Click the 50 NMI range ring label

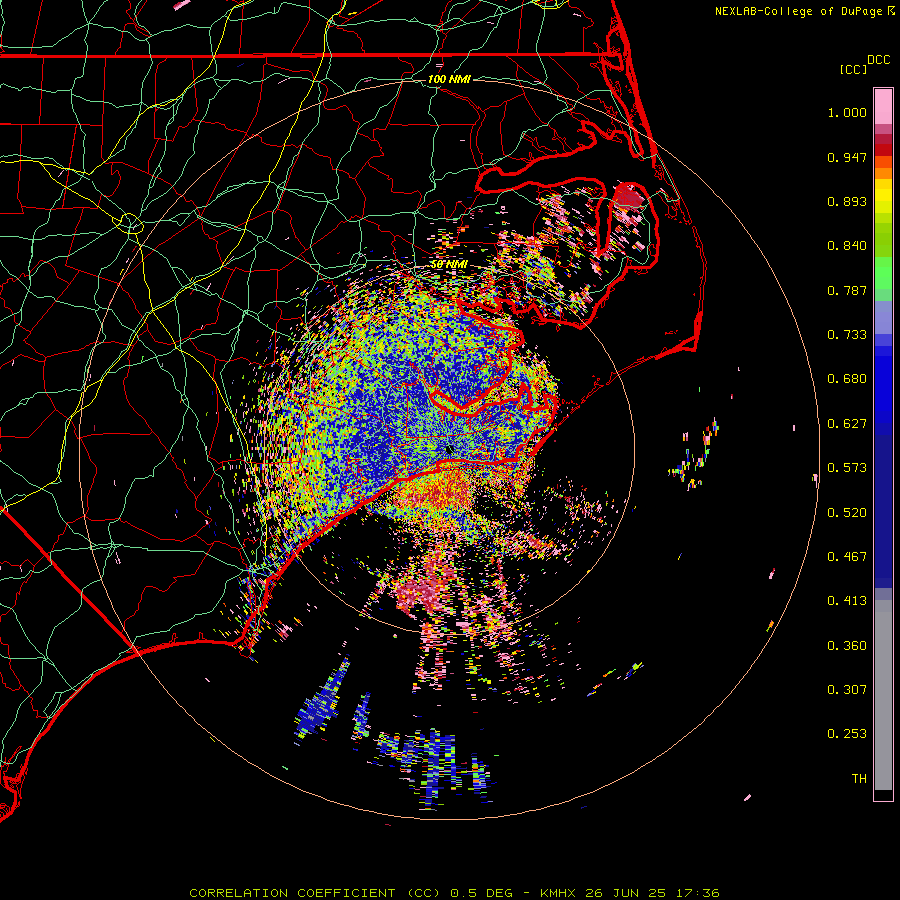click(449, 264)
